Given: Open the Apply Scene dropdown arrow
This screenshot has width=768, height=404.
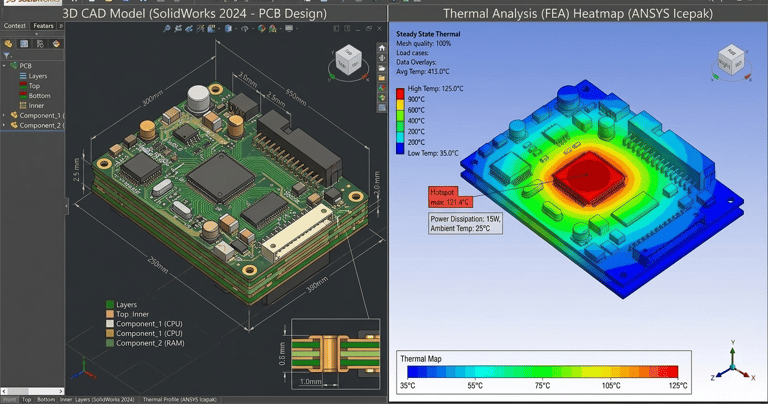Looking at the screenshot, I should tap(281, 29).
